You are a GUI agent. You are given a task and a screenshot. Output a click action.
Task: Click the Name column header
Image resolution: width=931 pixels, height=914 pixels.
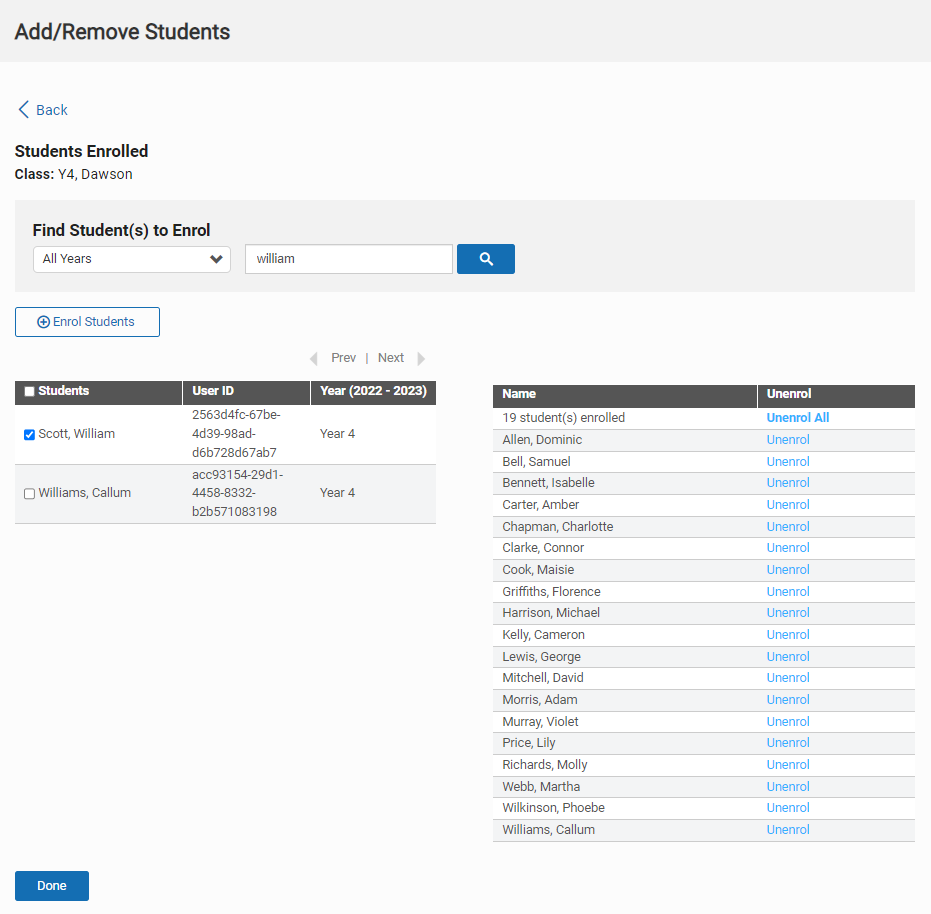pyautogui.click(x=625, y=396)
